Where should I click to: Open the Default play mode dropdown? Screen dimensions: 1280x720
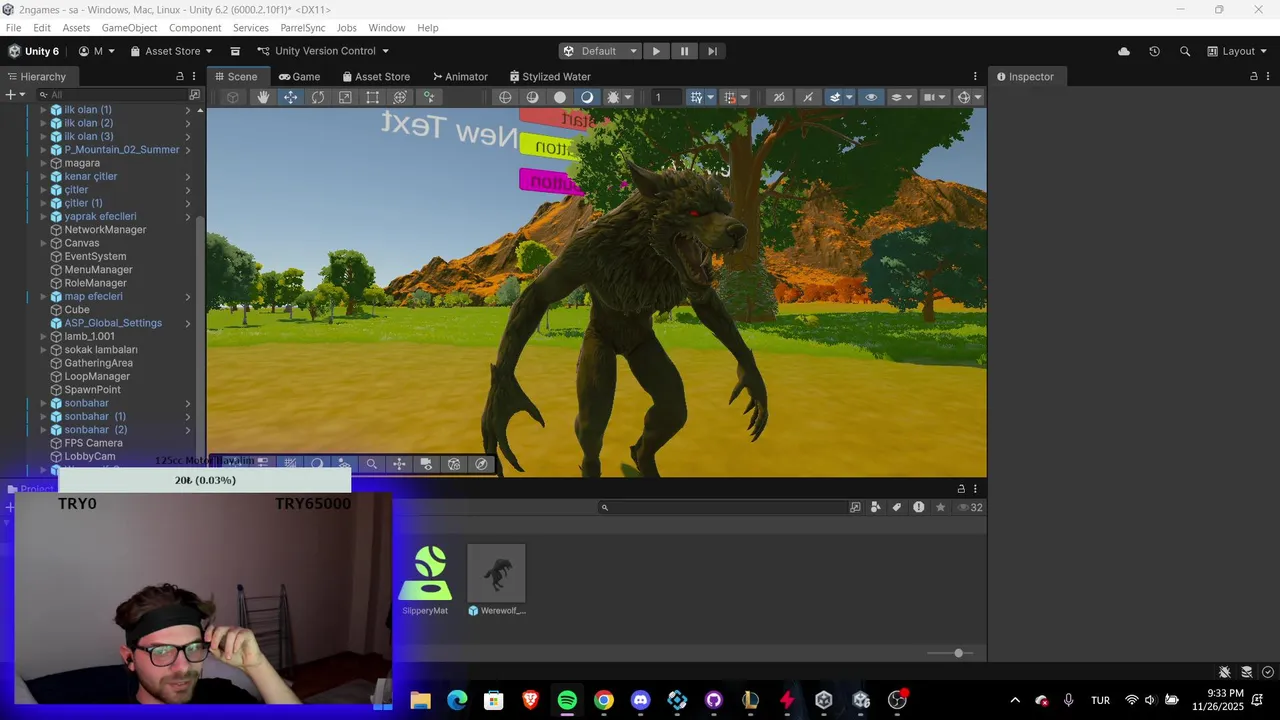click(x=600, y=51)
